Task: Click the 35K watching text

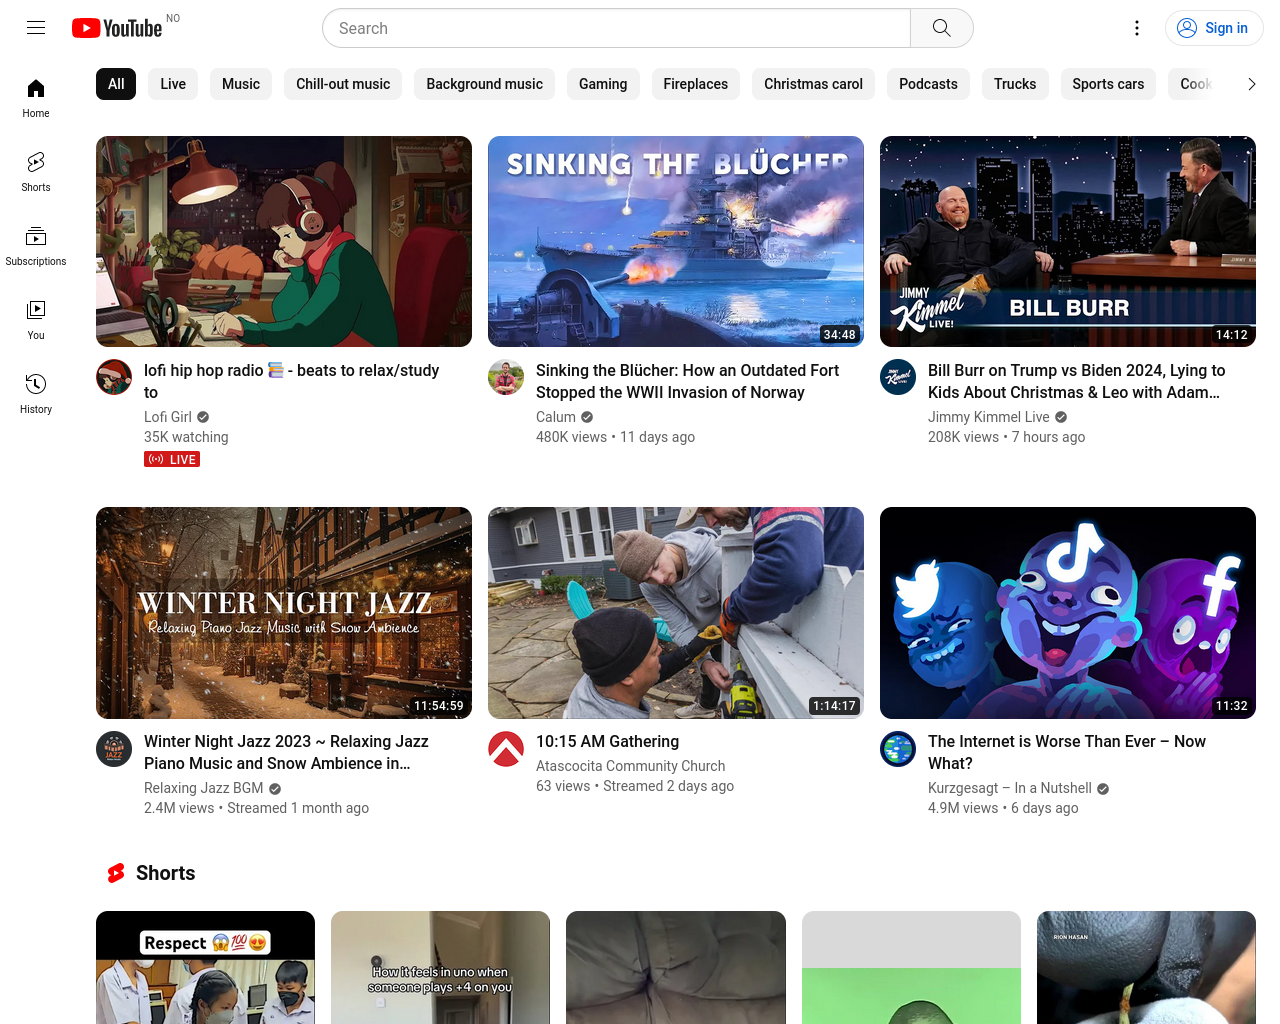Action: tap(186, 437)
